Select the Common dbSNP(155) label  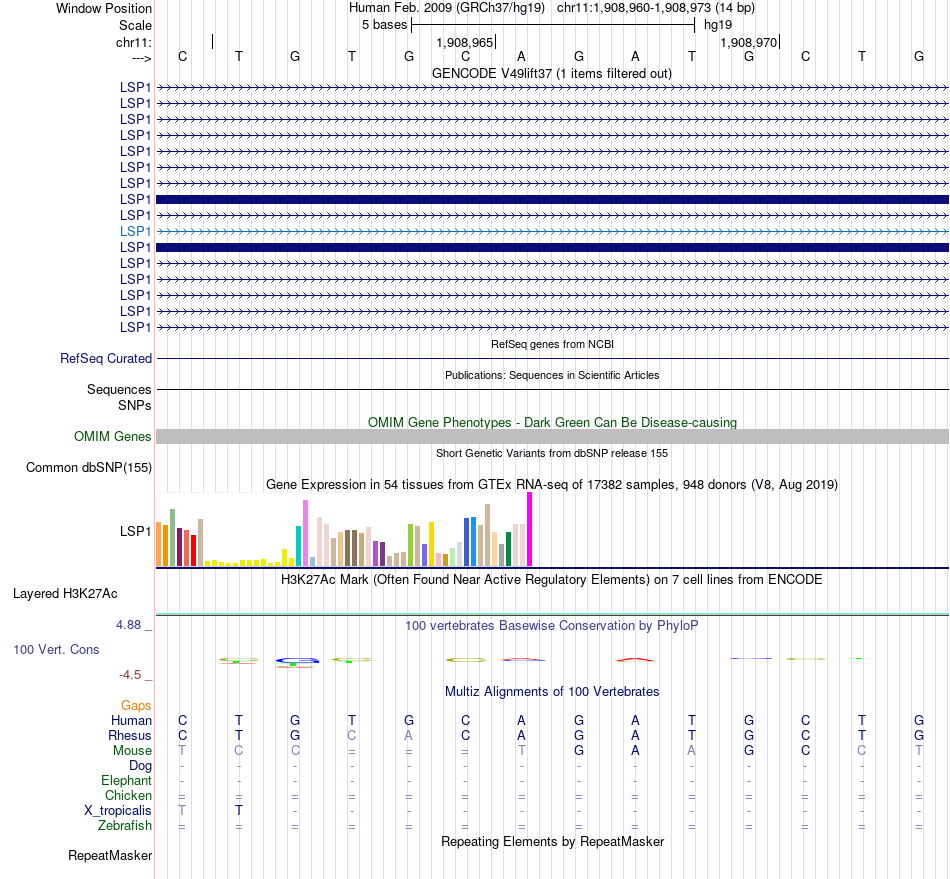[x=89, y=468]
